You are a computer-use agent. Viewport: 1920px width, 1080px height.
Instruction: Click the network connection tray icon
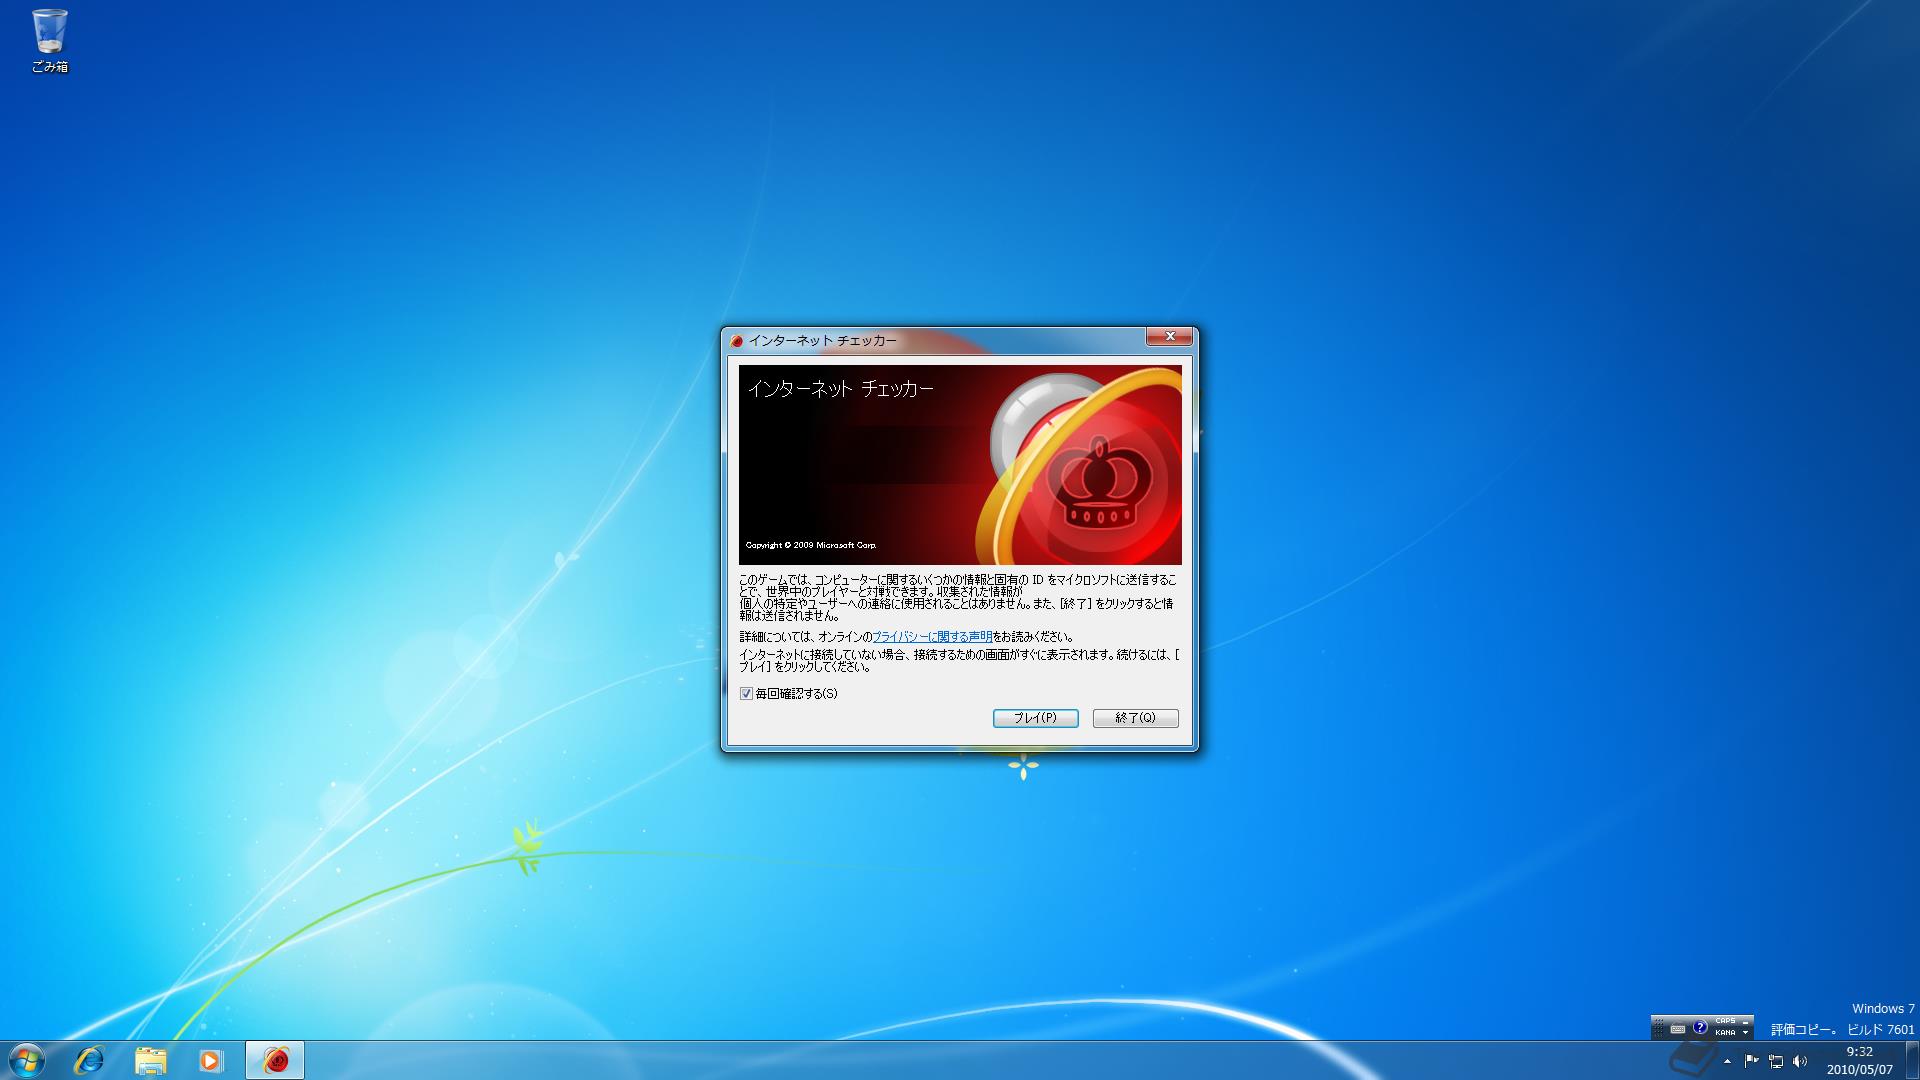click(1776, 1061)
